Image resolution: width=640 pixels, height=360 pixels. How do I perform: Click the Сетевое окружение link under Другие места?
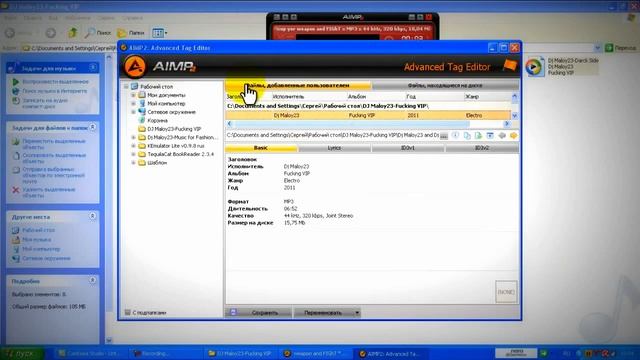coord(46,258)
